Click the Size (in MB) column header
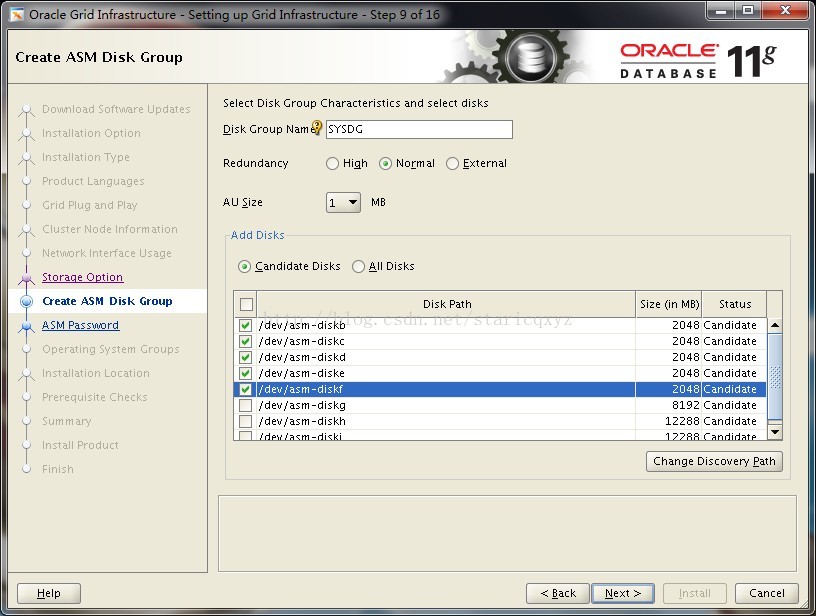The height and width of the screenshot is (616, 816). [669, 304]
